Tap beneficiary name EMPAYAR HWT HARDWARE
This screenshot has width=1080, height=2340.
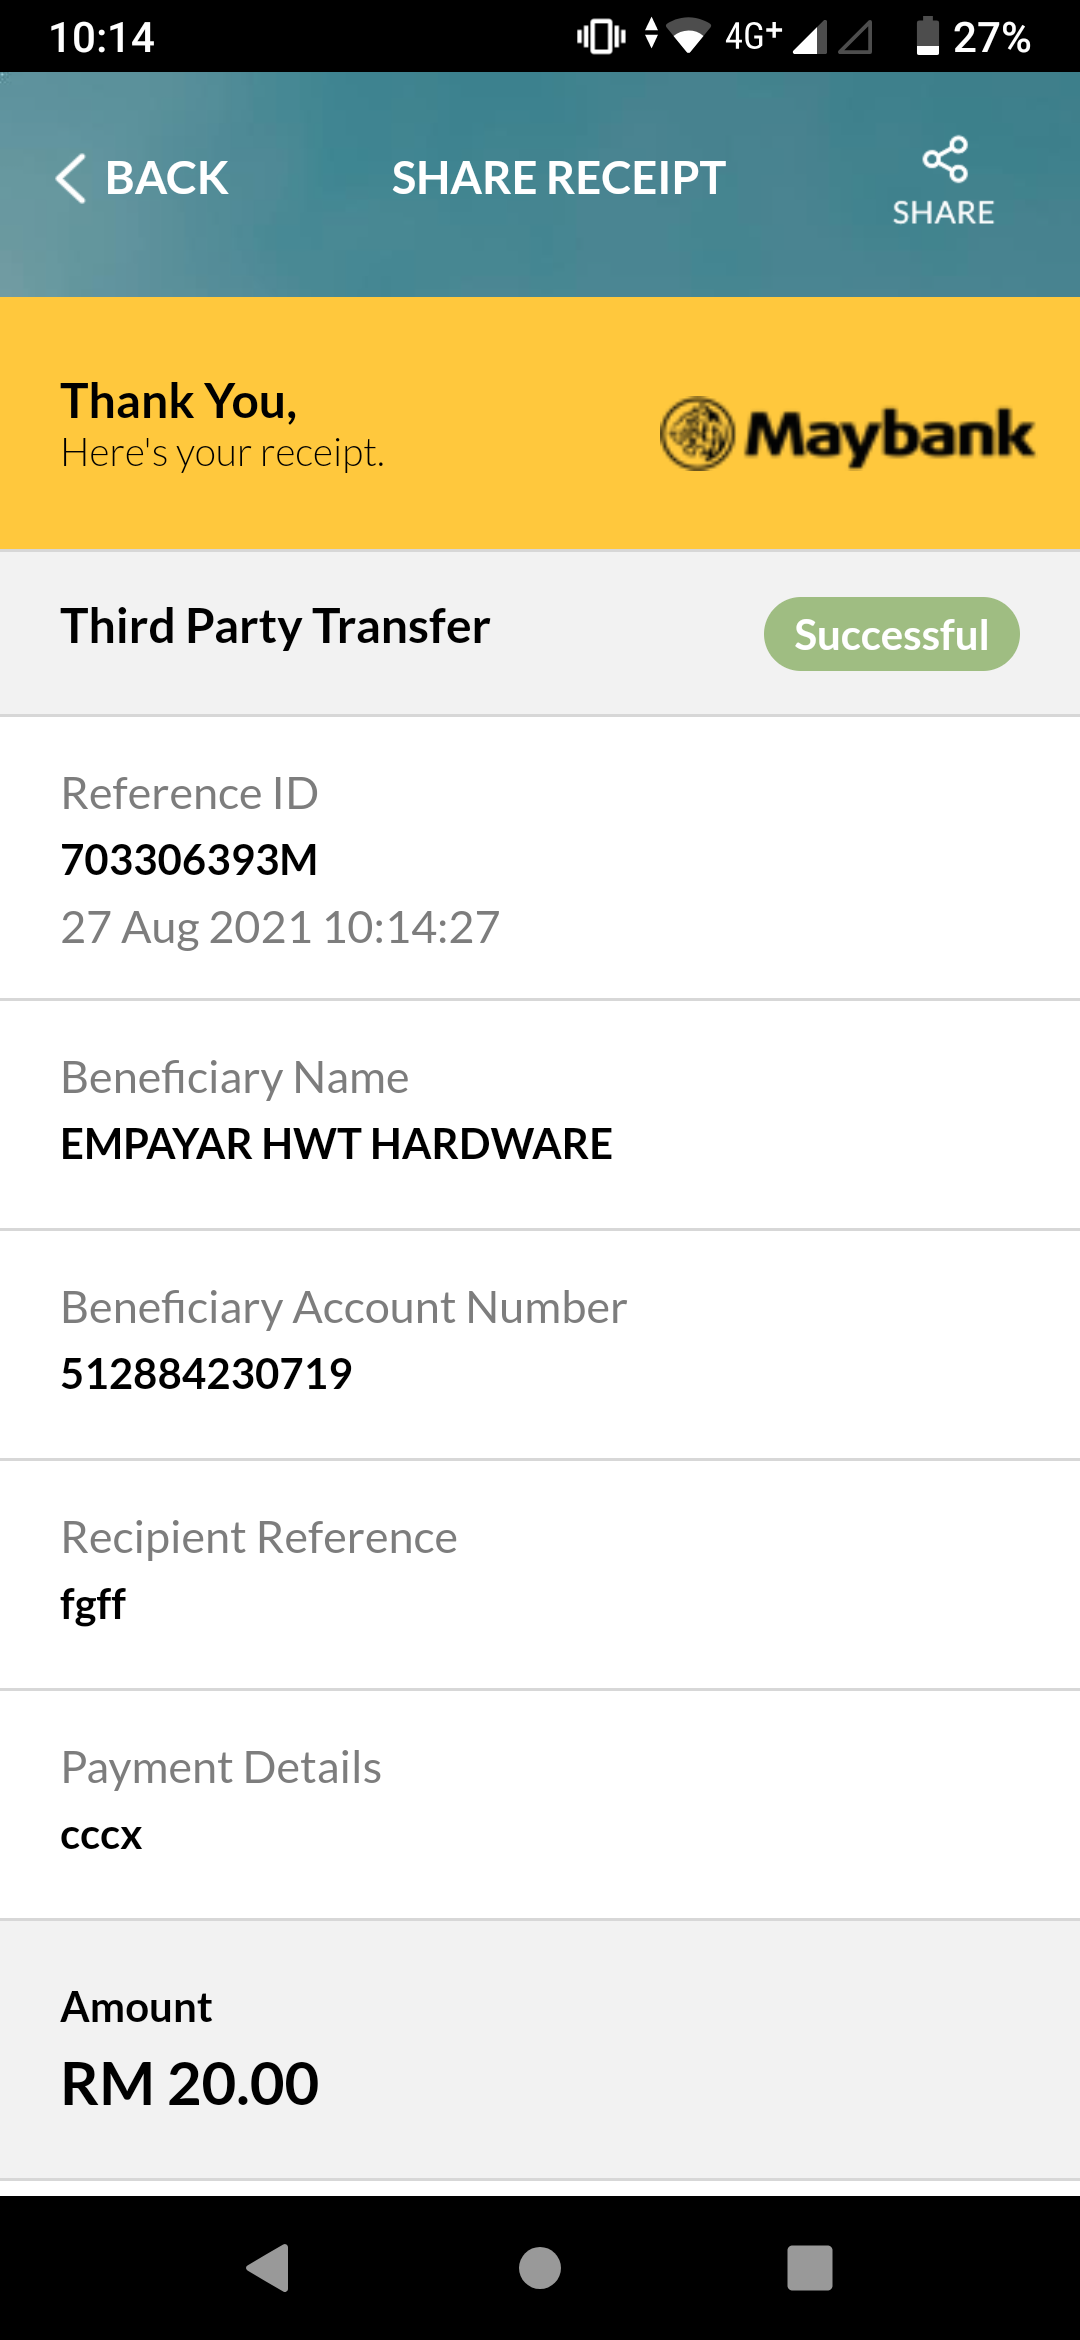point(336,1144)
